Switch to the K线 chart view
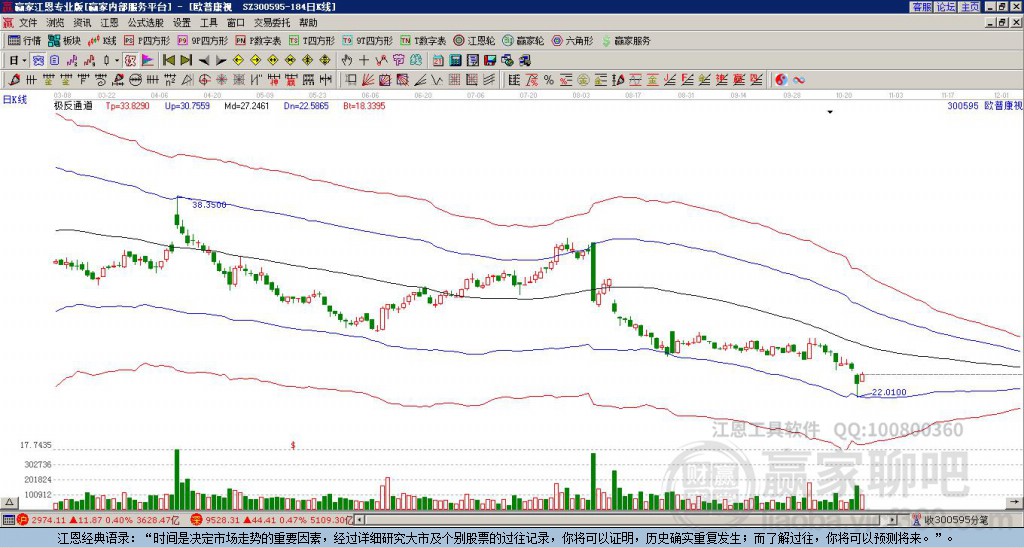 tap(101, 40)
